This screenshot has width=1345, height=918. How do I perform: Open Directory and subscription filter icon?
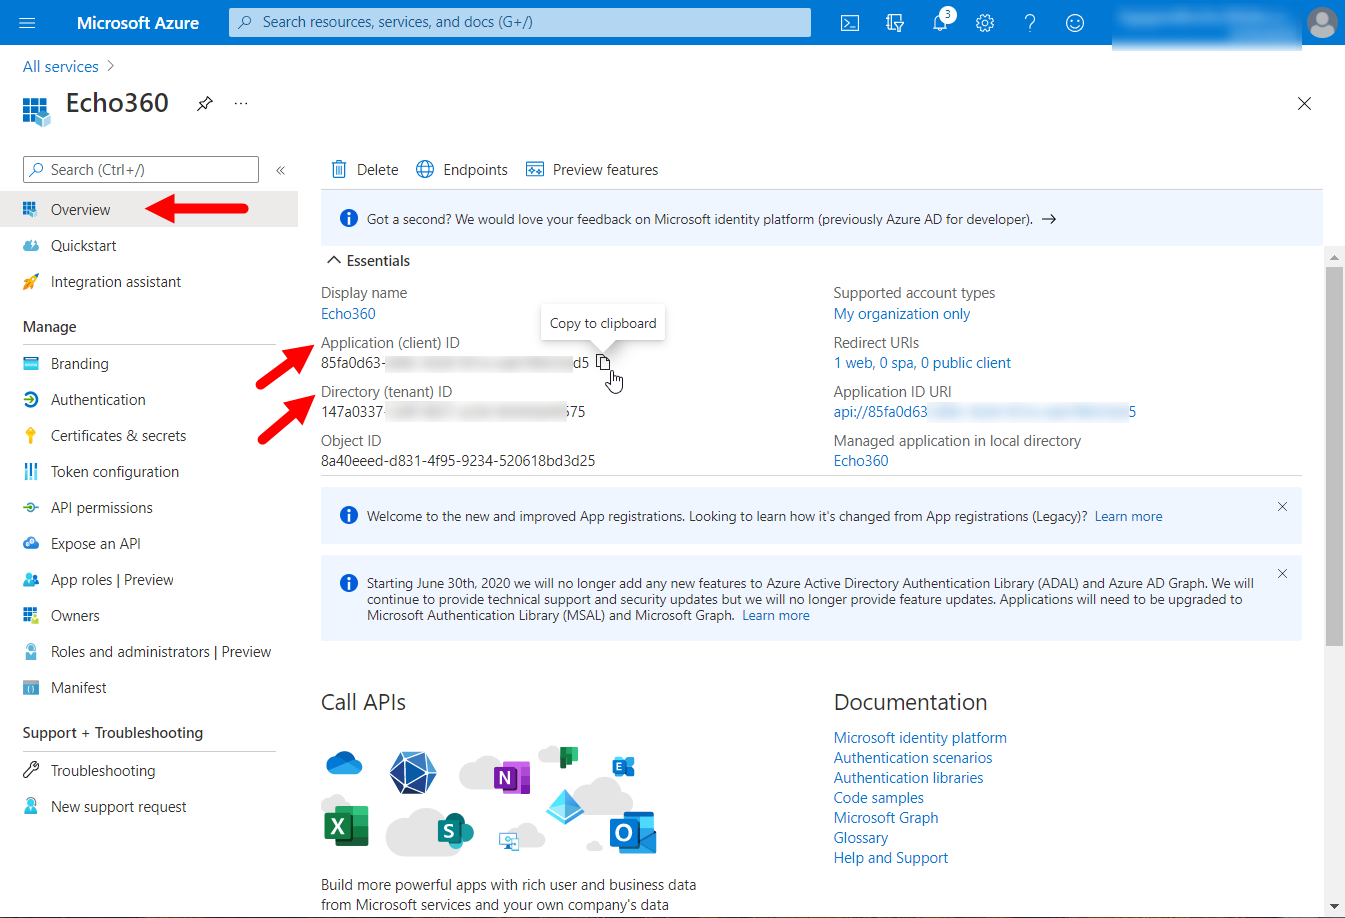895,23
